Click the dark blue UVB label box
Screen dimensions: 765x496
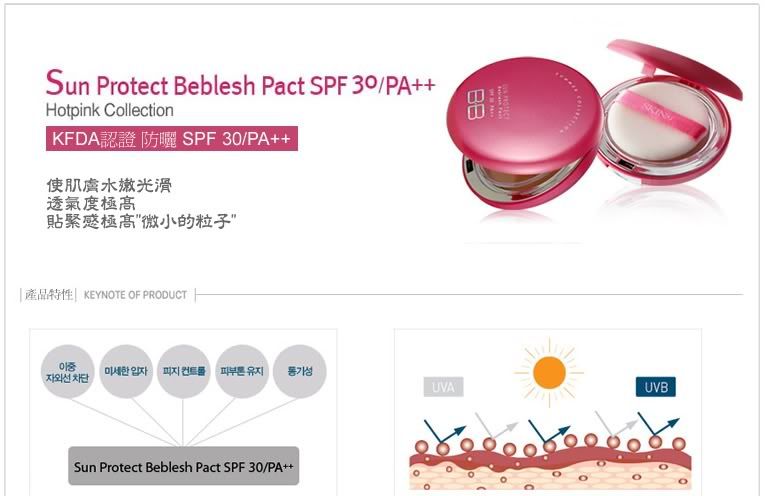click(x=656, y=387)
